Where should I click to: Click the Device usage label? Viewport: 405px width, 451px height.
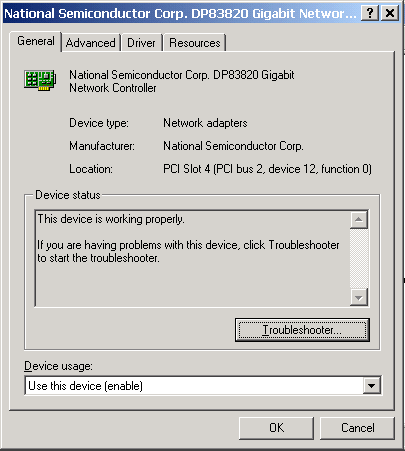pyautogui.click(x=58, y=366)
